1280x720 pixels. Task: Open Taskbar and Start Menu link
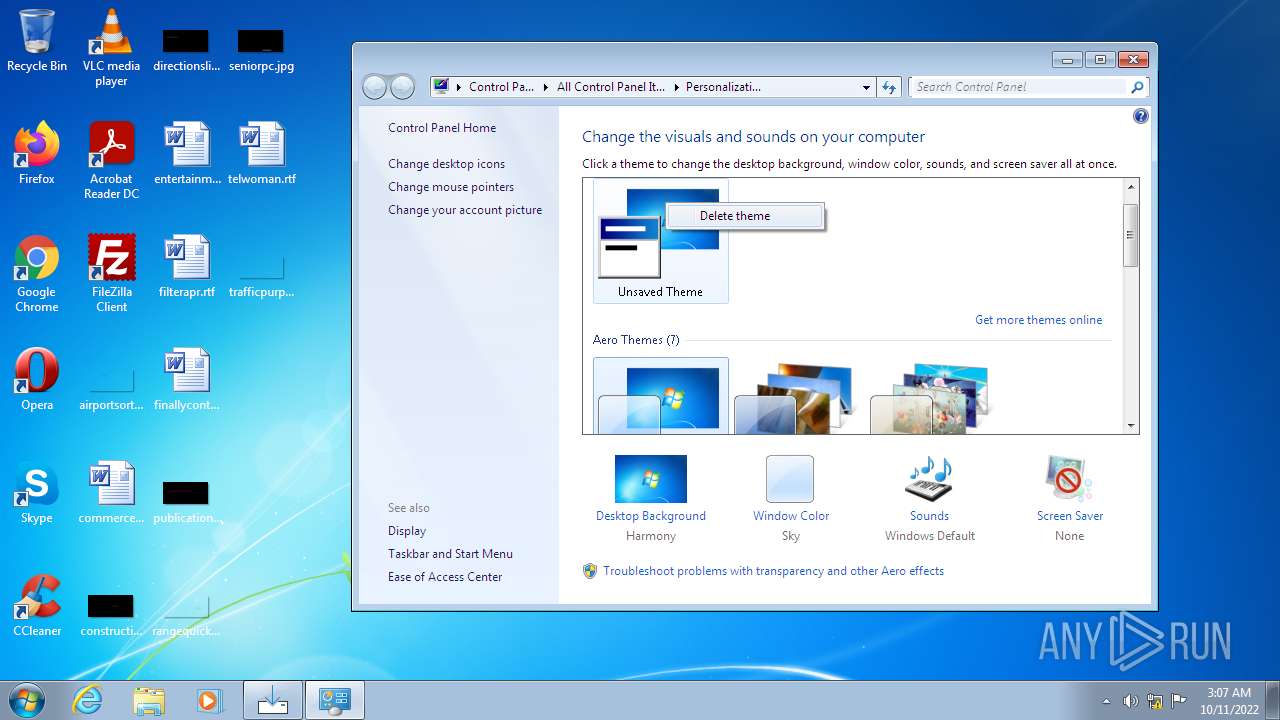tap(451, 554)
